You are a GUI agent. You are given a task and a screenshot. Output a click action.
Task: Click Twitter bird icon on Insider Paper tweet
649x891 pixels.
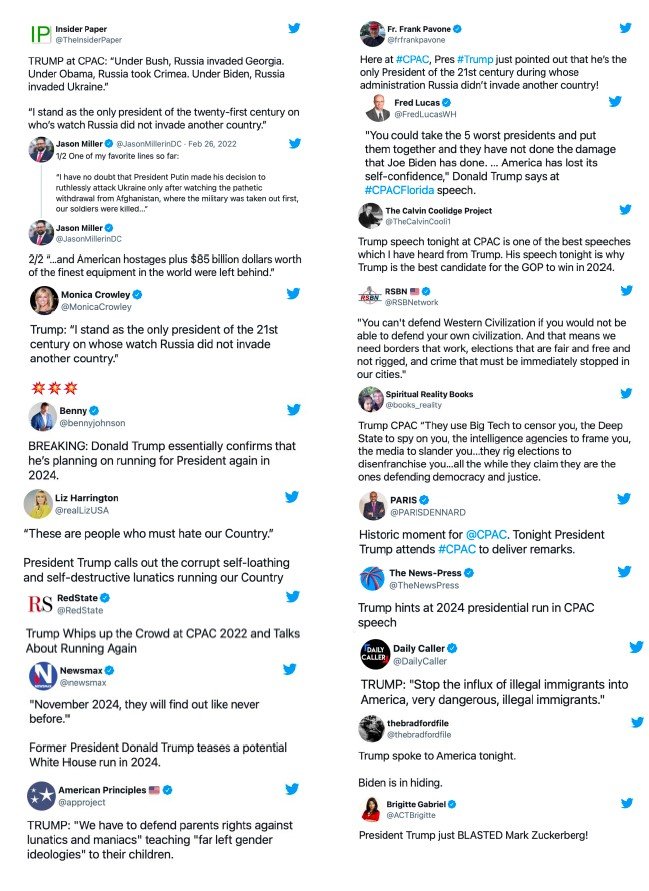(294, 30)
